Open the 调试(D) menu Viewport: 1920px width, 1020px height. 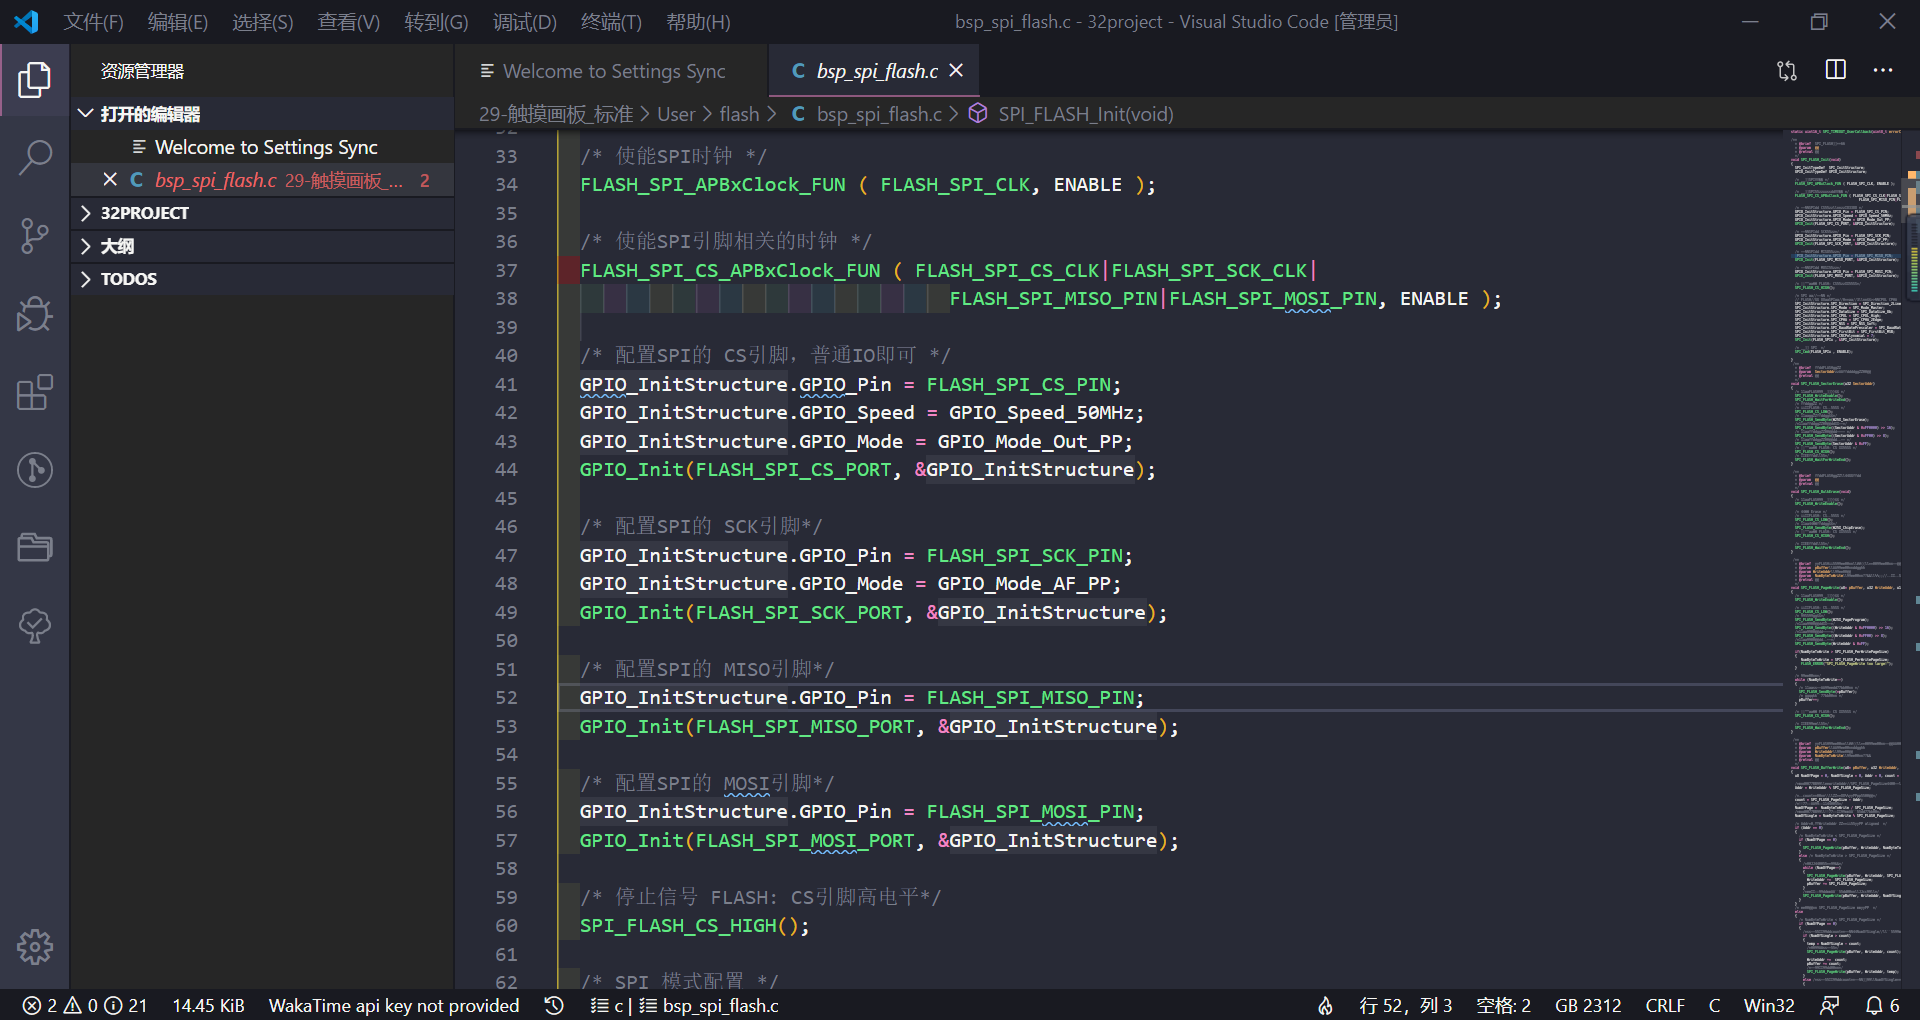(524, 22)
